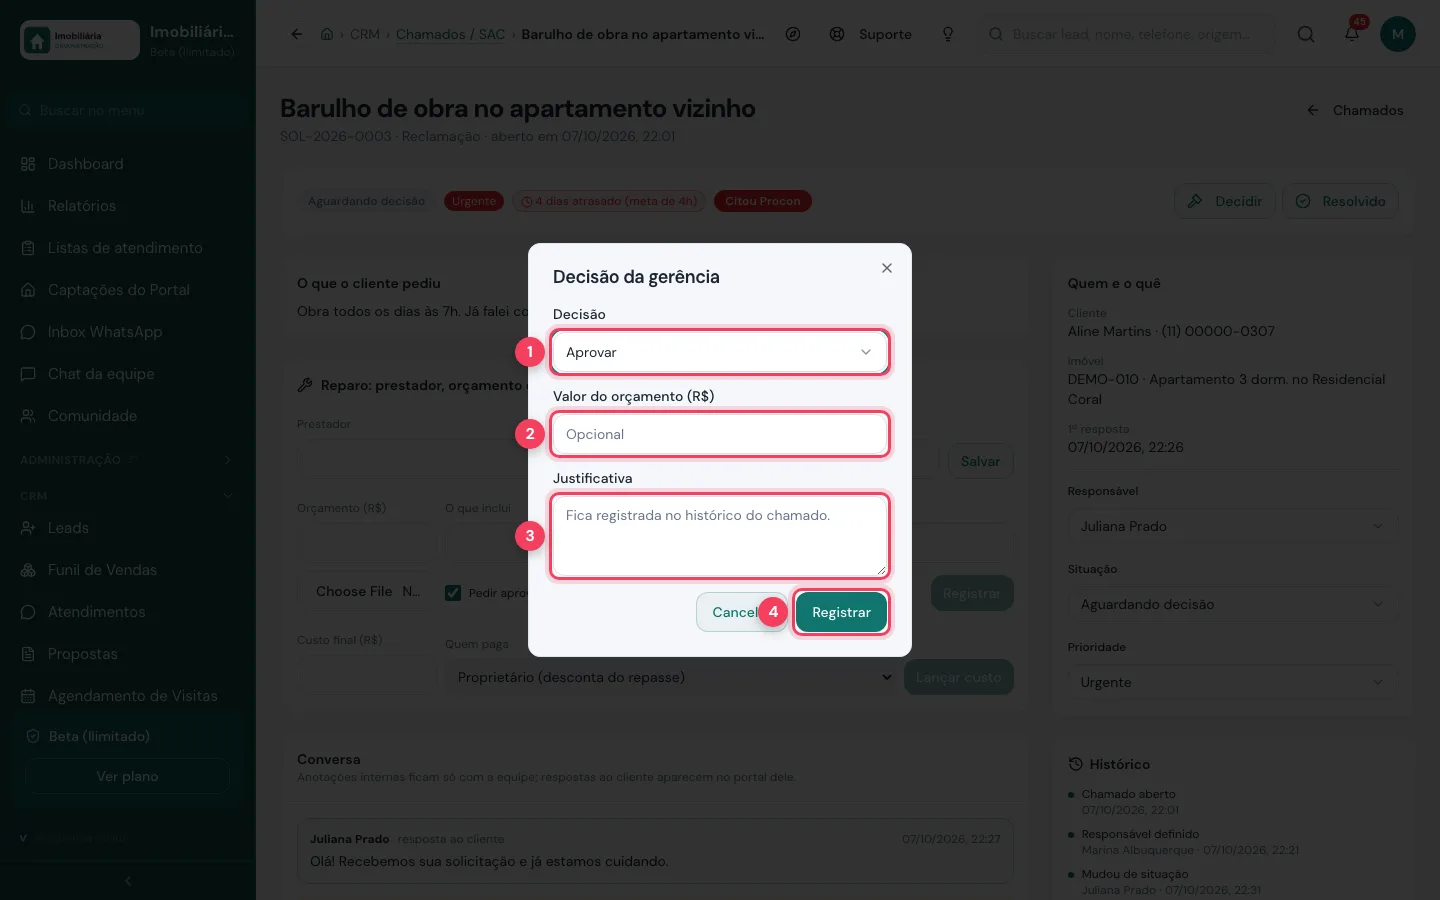Screen dimensions: 1440x900
Task: Open the Quem paga dropdown
Action: (671, 677)
